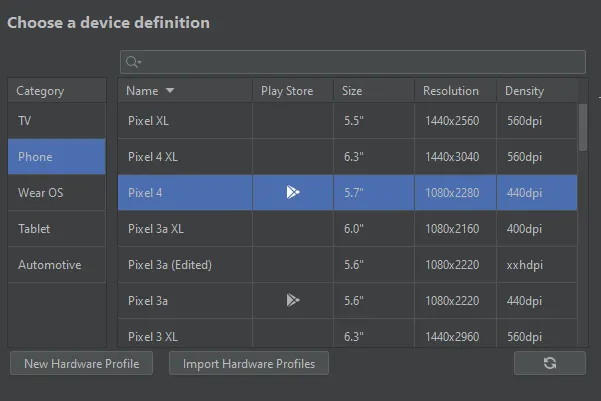The image size is (601, 401).
Task: Click the Name column sort arrow
Action: pyautogui.click(x=170, y=91)
